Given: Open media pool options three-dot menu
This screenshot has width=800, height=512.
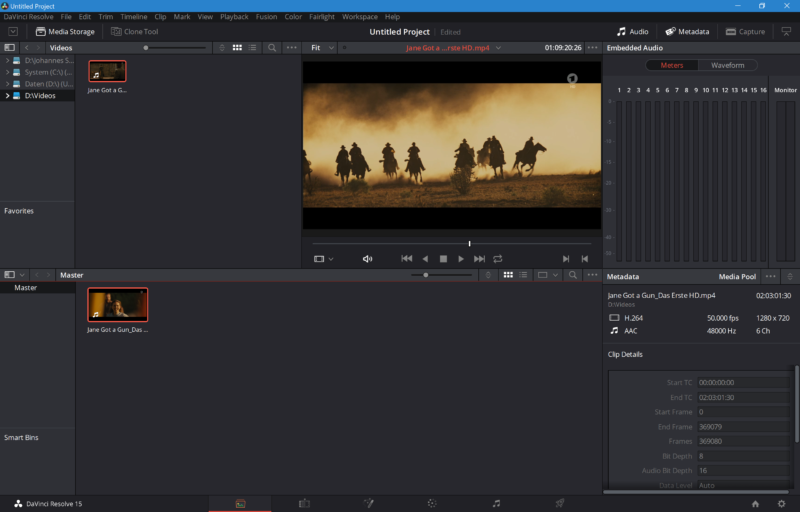Looking at the screenshot, I should click(592, 275).
